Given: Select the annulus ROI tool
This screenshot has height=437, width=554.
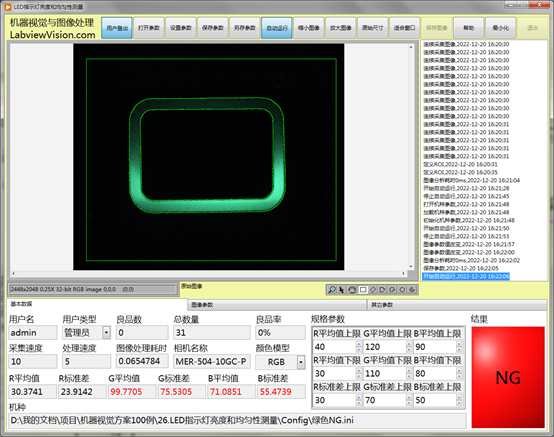Looking at the screenshot, I should (x=402, y=290).
